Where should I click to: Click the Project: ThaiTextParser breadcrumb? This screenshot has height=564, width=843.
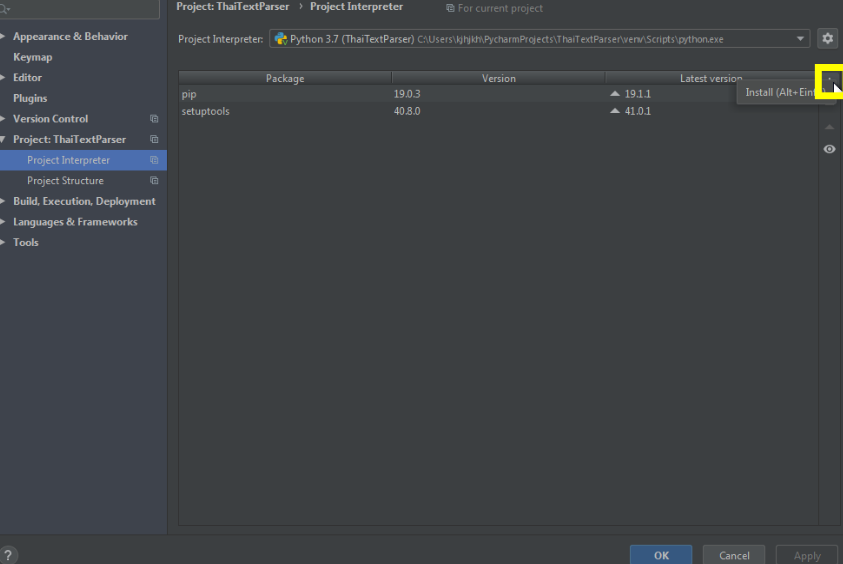pos(233,7)
